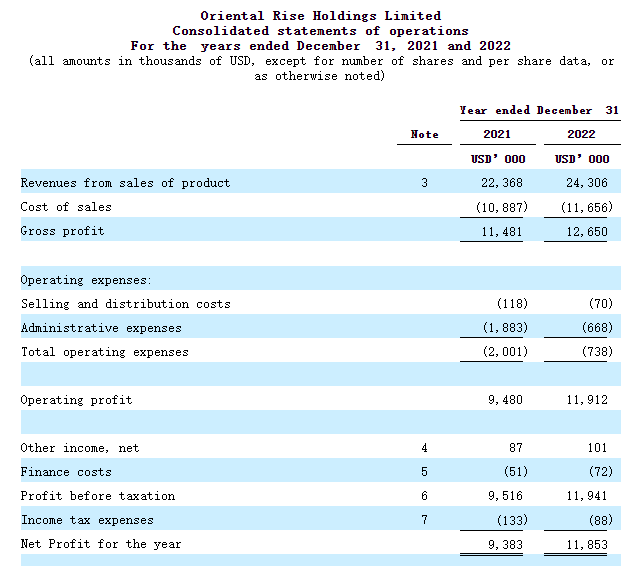Select income tax value (88)
The image size is (636, 566).
pos(601,520)
